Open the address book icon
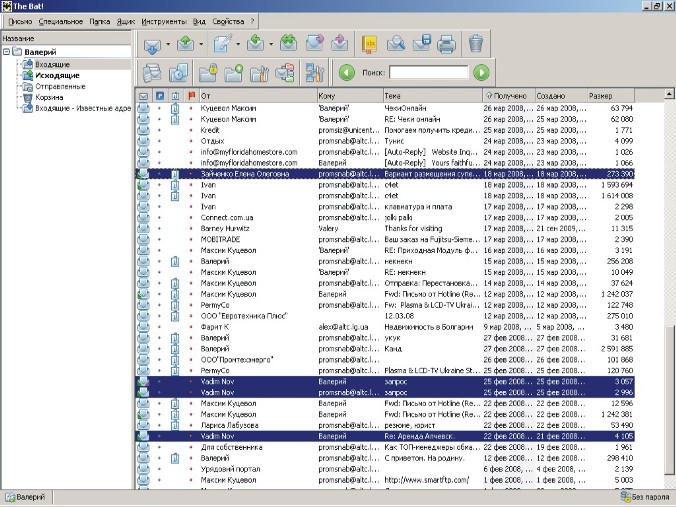Screen dimensions: 676x507 pos(370,44)
